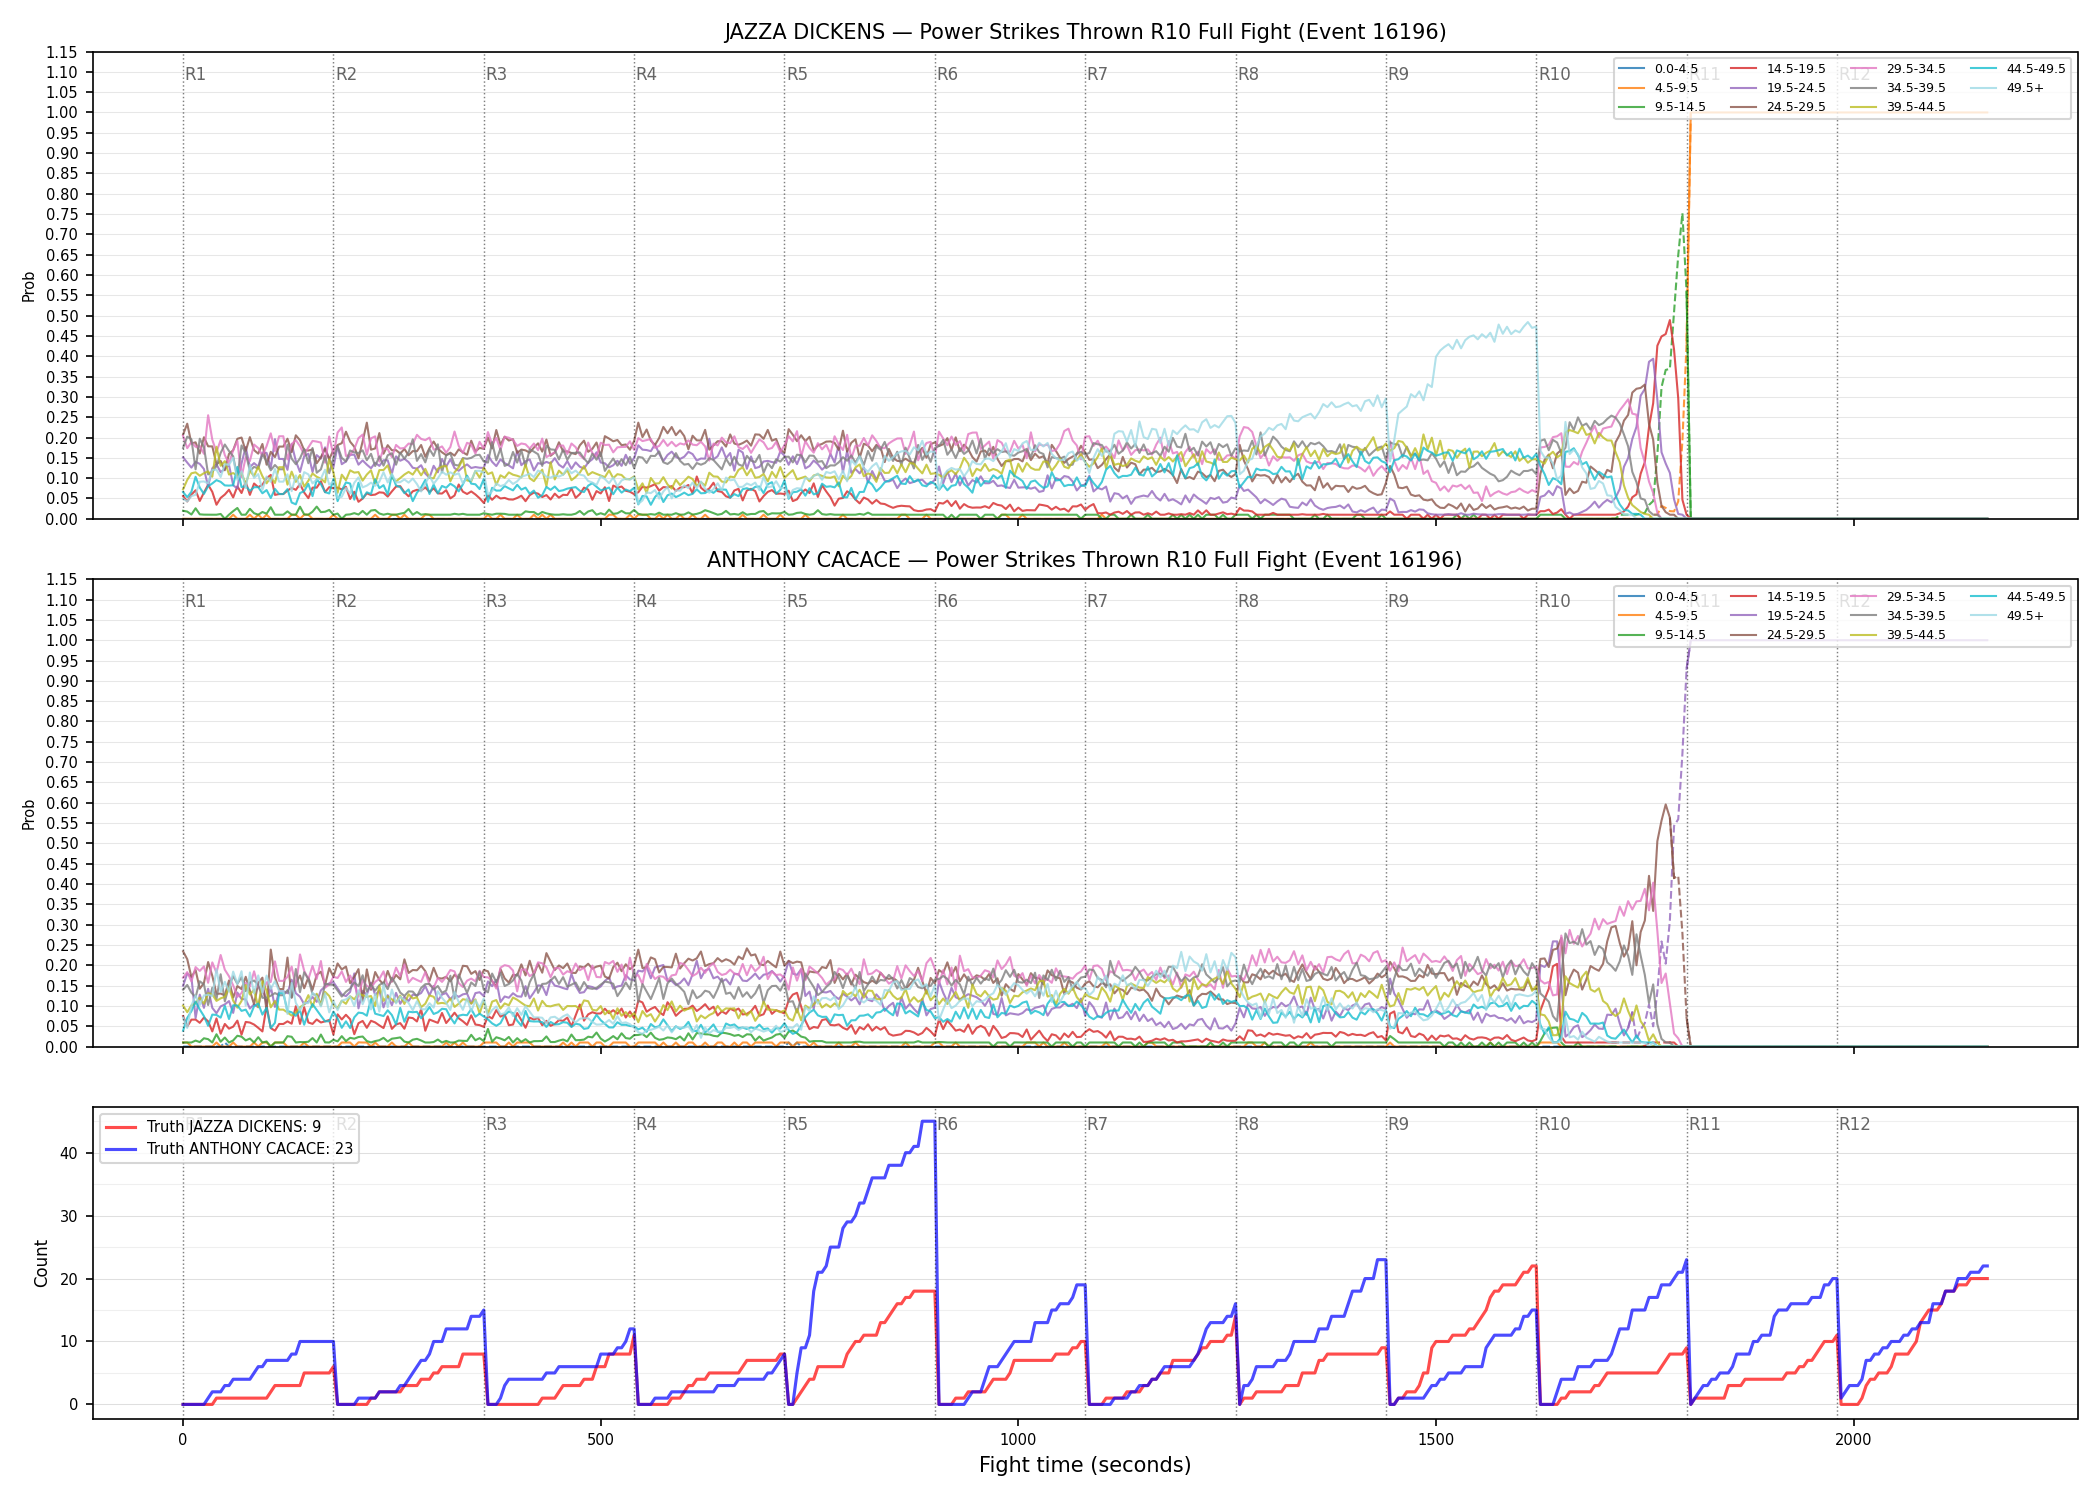Select 44.5-49.5 legend entry in Jazza Dickens chart
Image resolution: width=2100 pixels, height=1500 pixels.
[x=2018, y=69]
